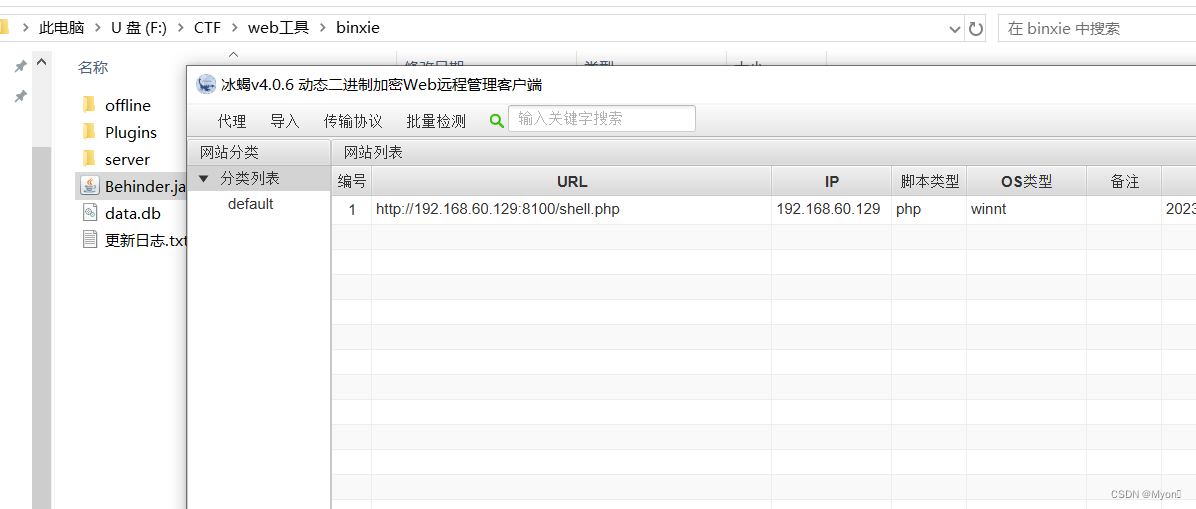Sort by the 名称 column header
Image resolution: width=1196 pixels, height=509 pixels.
[x=93, y=67]
